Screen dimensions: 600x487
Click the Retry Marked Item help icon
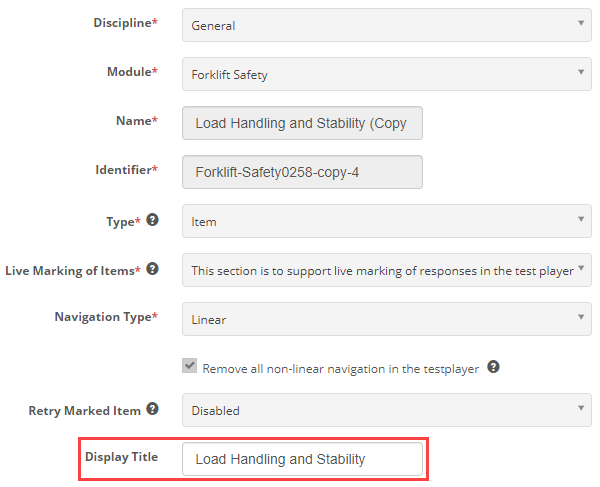pyautogui.click(x=152, y=409)
